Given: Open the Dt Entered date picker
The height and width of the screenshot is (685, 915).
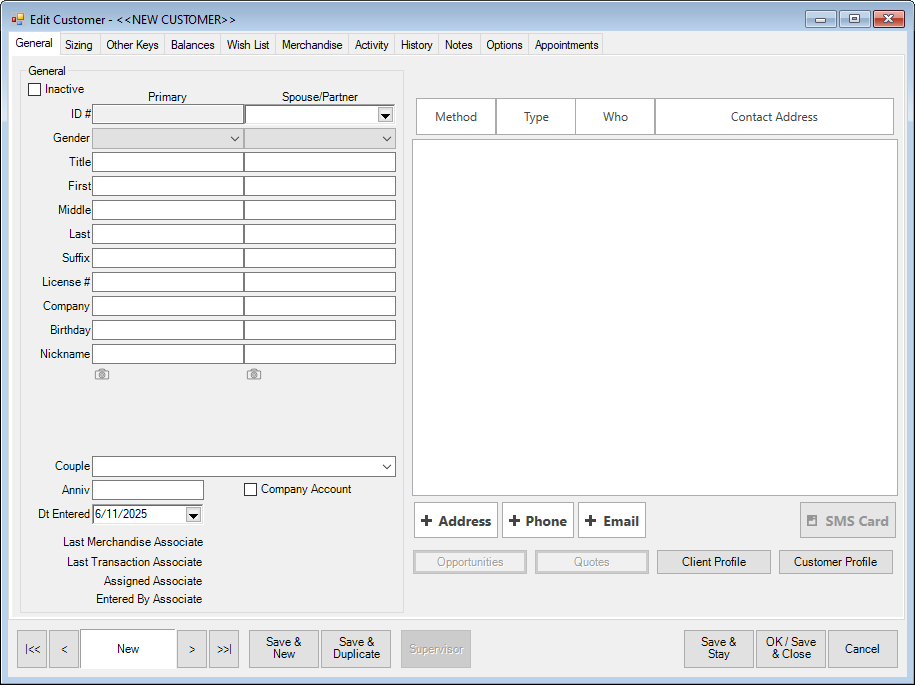Looking at the screenshot, I should (194, 515).
